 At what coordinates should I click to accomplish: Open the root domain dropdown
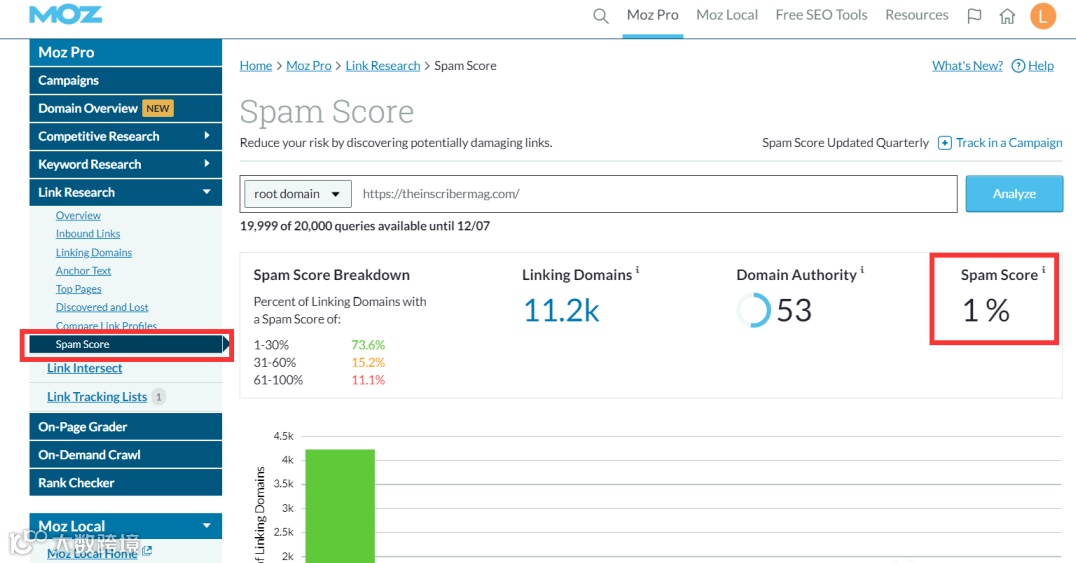[x=298, y=194]
